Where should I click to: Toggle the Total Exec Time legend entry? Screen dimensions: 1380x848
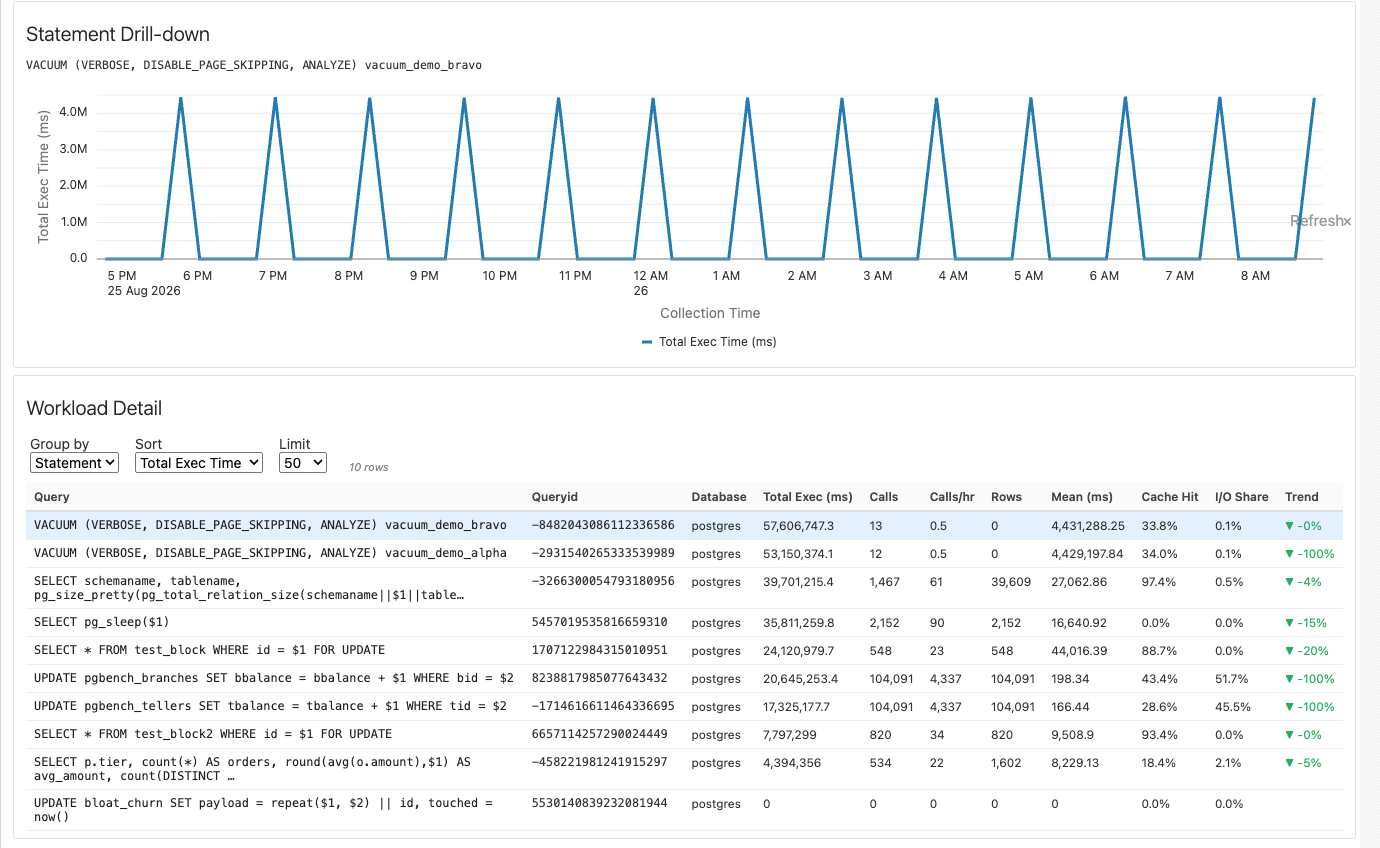tap(709, 342)
